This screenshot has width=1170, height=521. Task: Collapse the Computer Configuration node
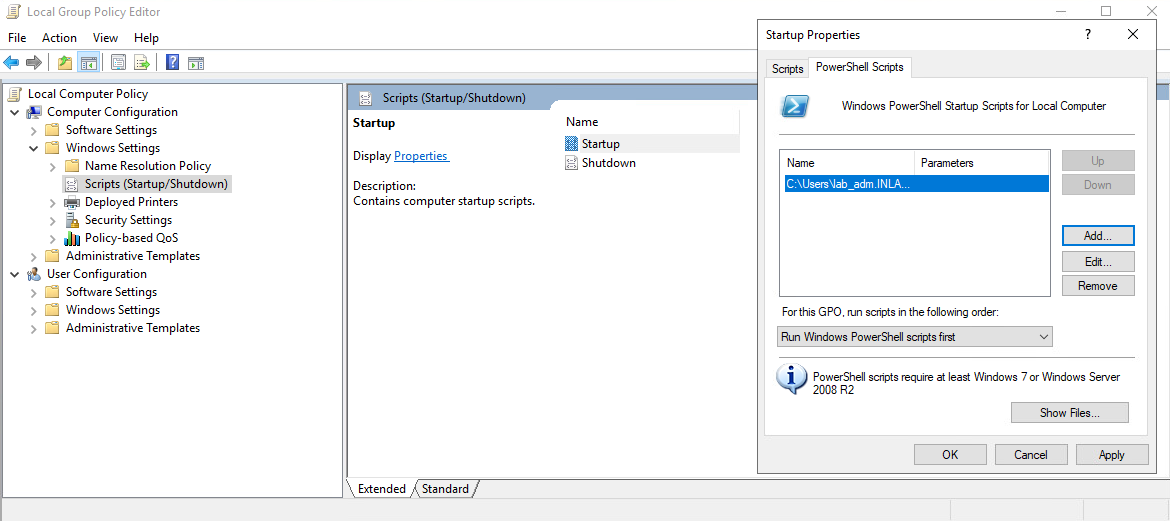pyautogui.click(x=15, y=112)
